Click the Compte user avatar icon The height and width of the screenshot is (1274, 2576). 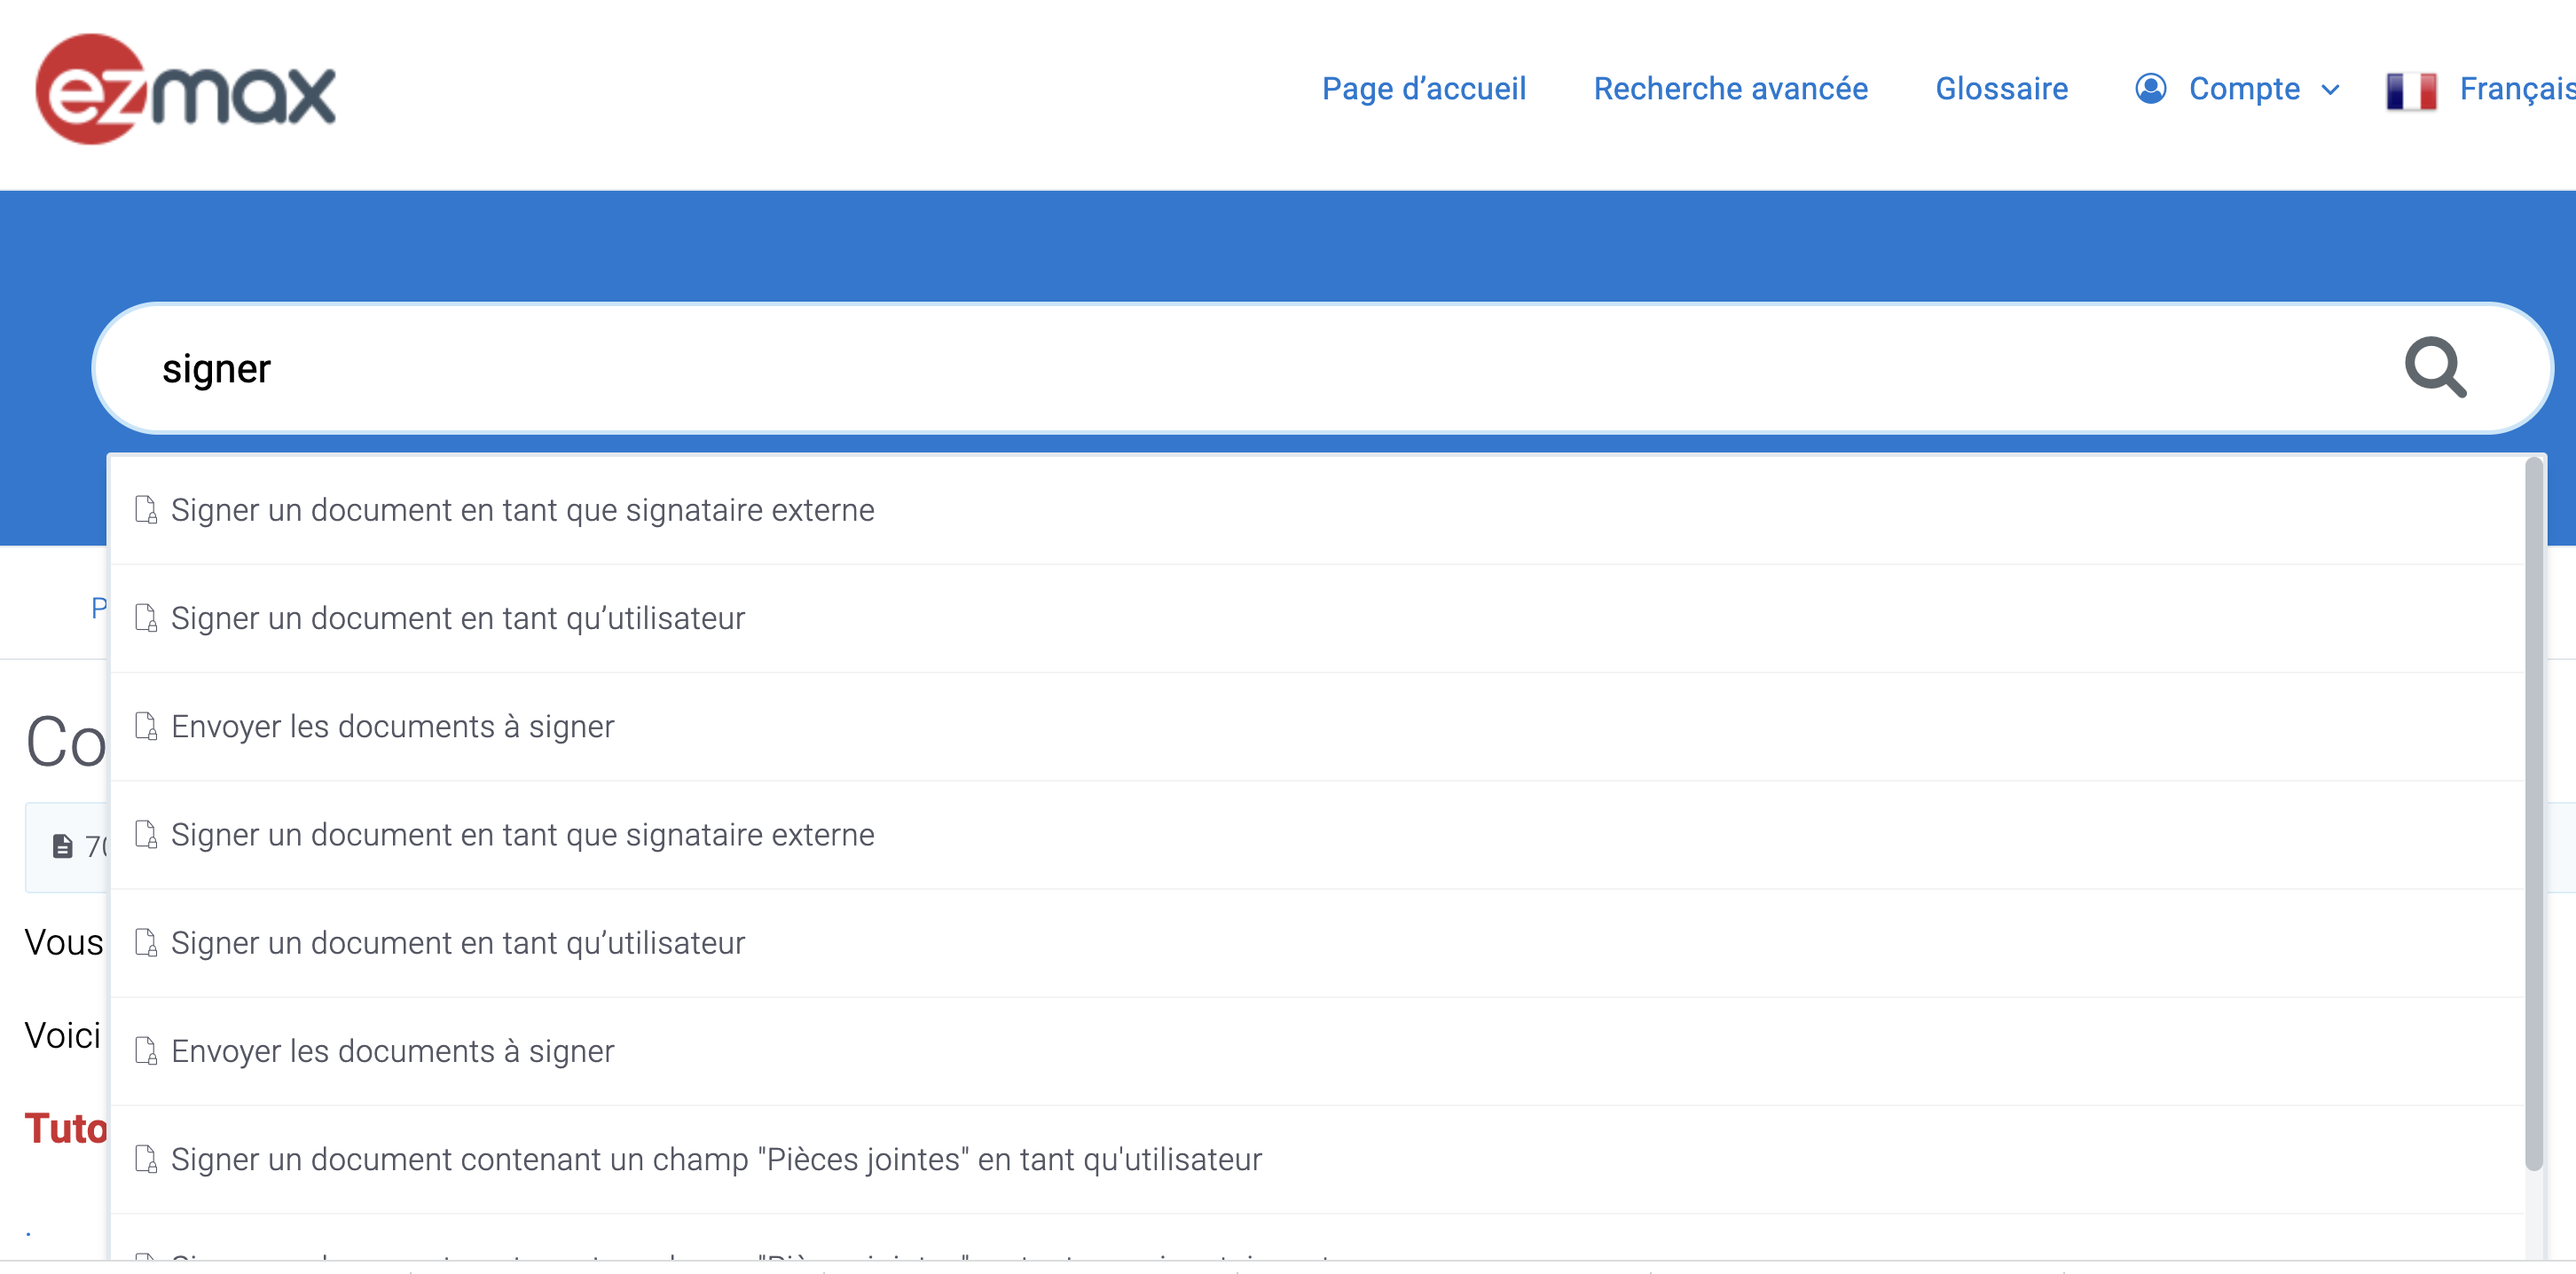click(x=2150, y=89)
